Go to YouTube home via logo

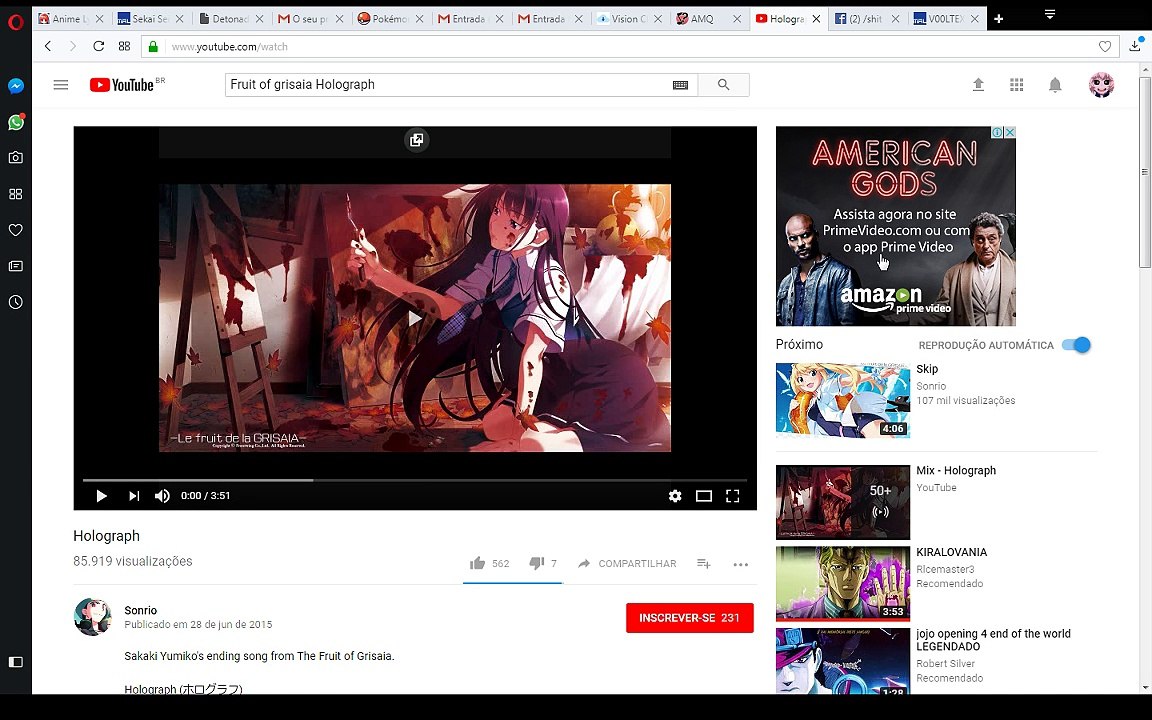coord(123,85)
